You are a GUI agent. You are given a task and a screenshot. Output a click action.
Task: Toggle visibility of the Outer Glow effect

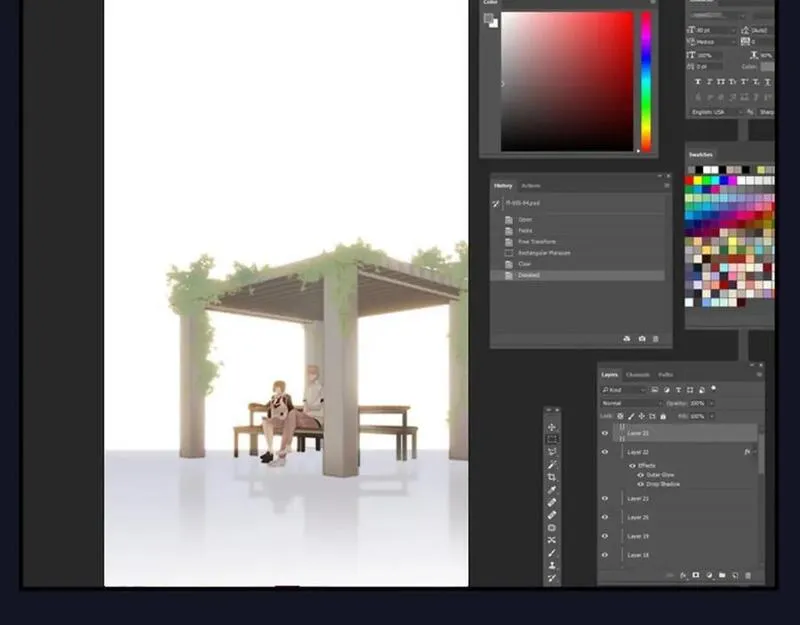pos(641,475)
